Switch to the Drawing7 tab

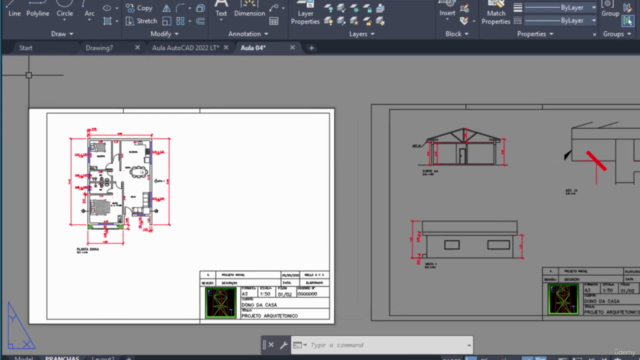[x=99, y=48]
